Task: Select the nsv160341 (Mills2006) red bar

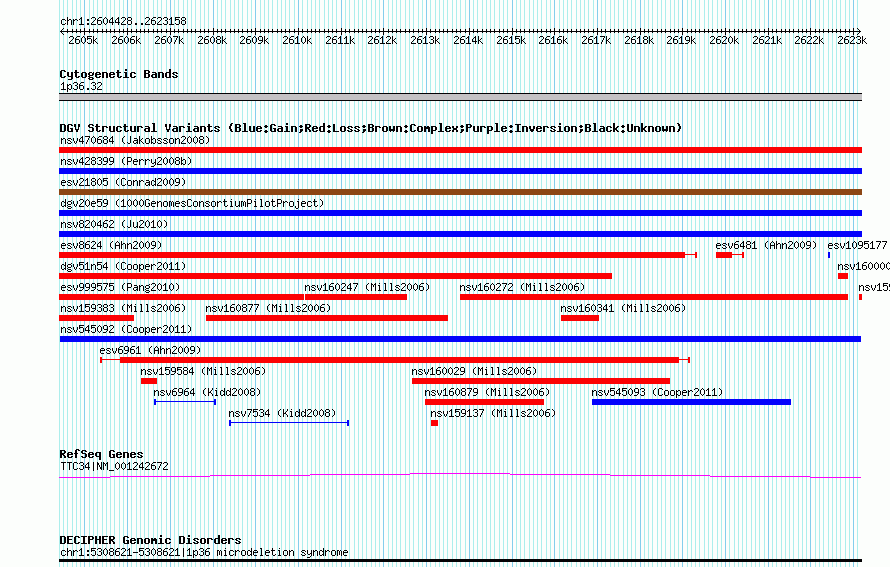Action: point(580,318)
